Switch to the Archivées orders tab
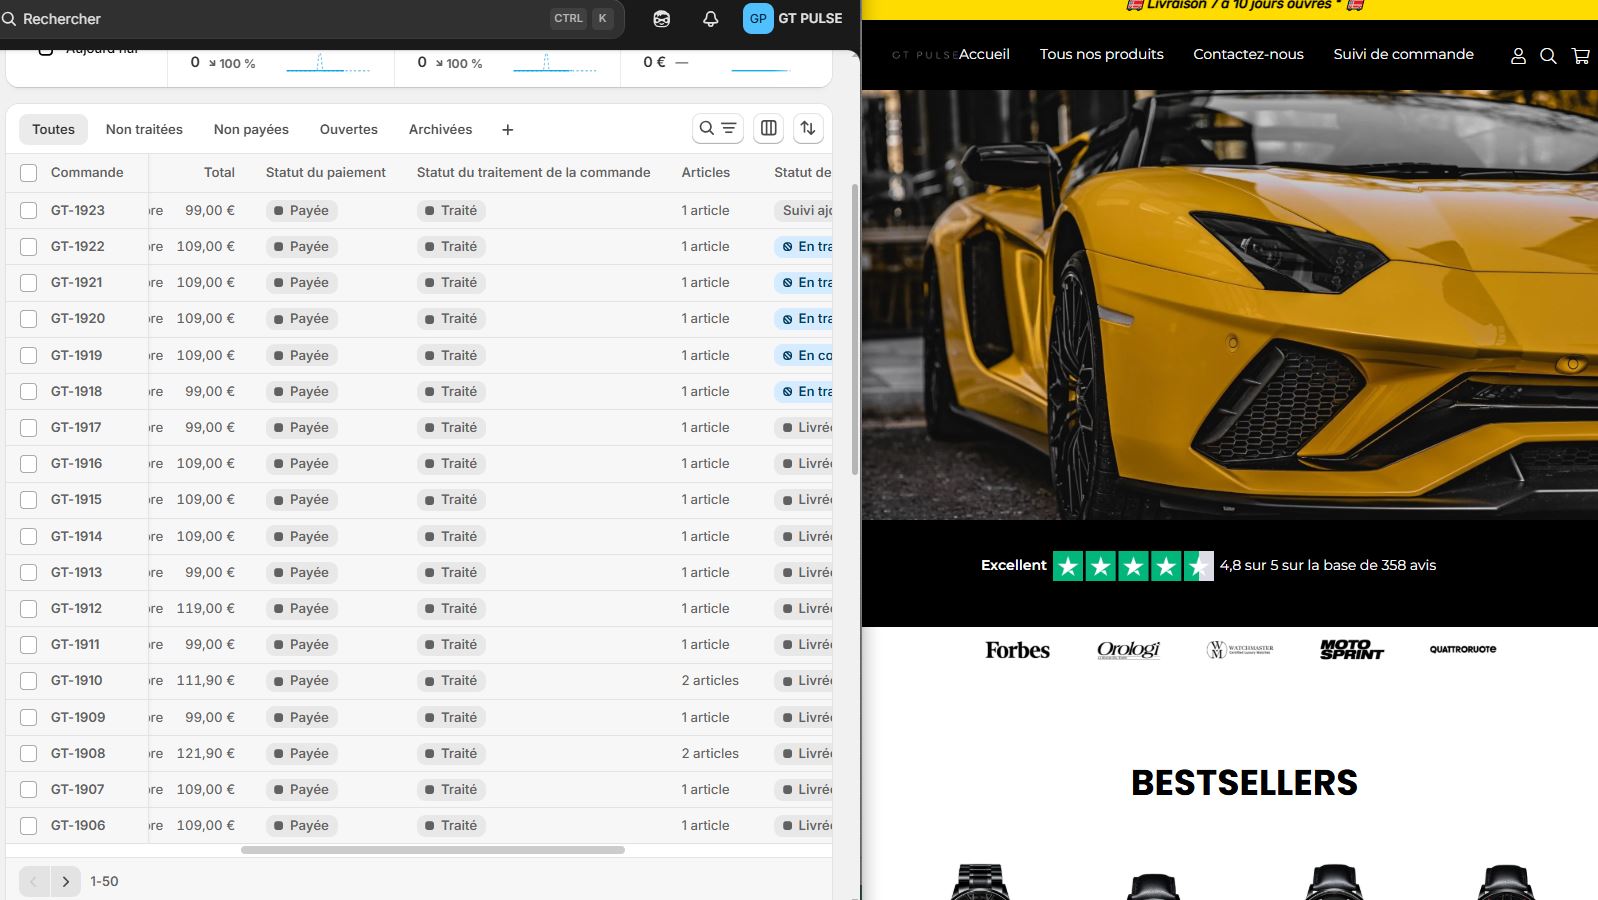The width and height of the screenshot is (1598, 900). 440,130
